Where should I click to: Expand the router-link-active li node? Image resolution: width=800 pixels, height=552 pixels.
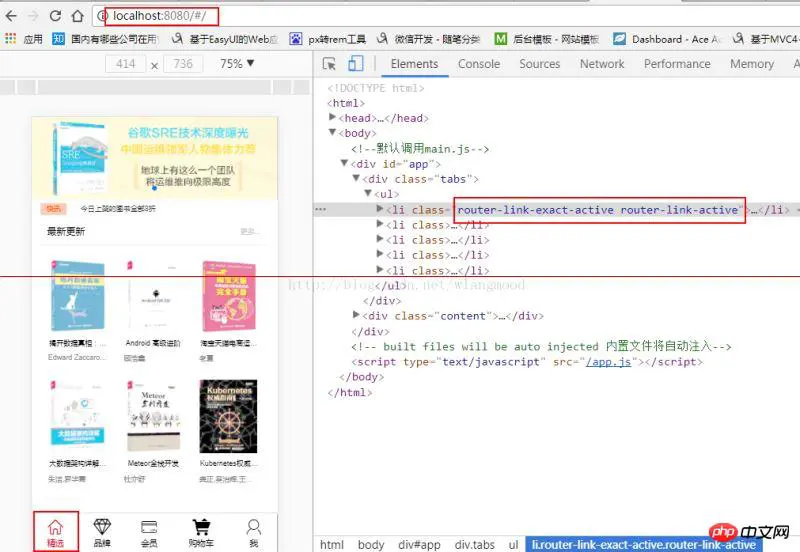point(380,209)
